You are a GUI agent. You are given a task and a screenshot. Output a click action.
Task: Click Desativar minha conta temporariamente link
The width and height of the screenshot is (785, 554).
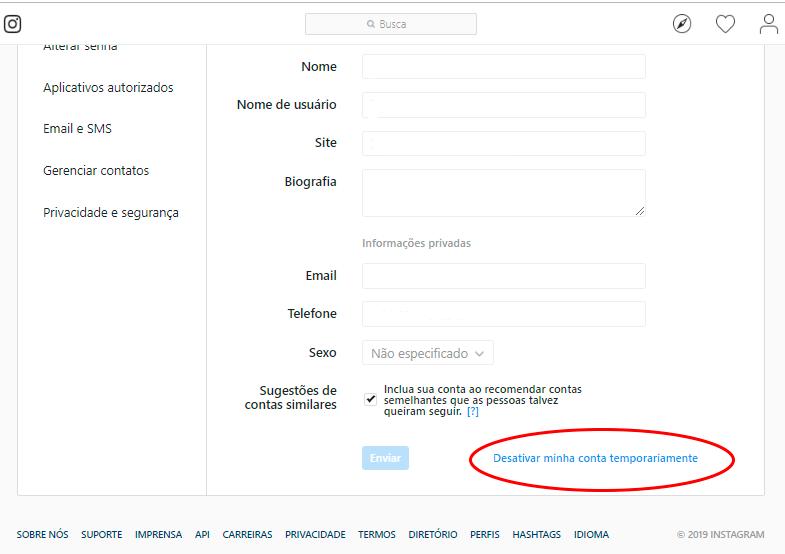(x=595, y=458)
